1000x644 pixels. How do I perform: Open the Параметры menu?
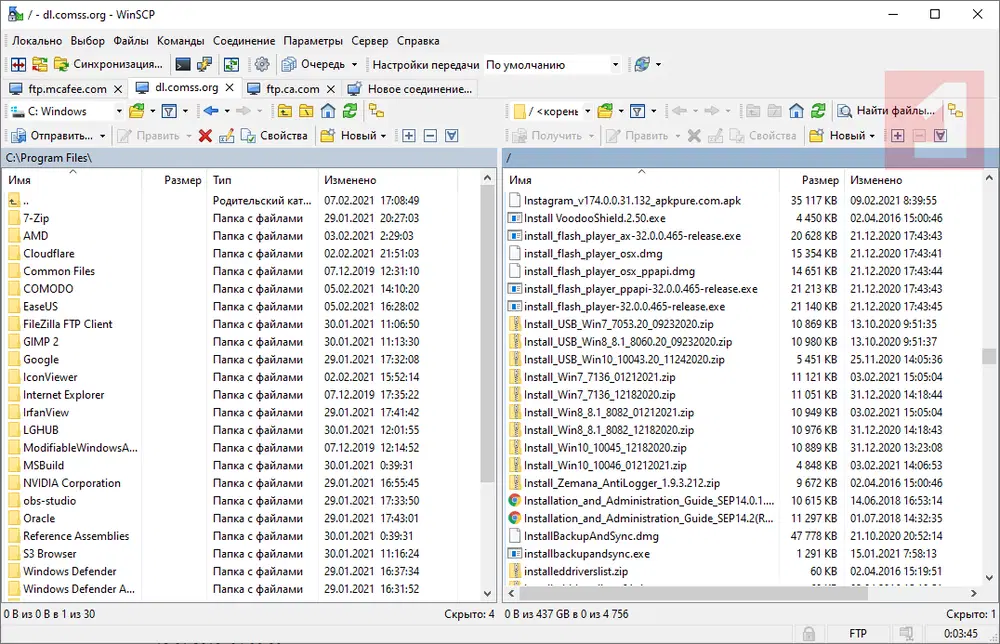(312, 41)
